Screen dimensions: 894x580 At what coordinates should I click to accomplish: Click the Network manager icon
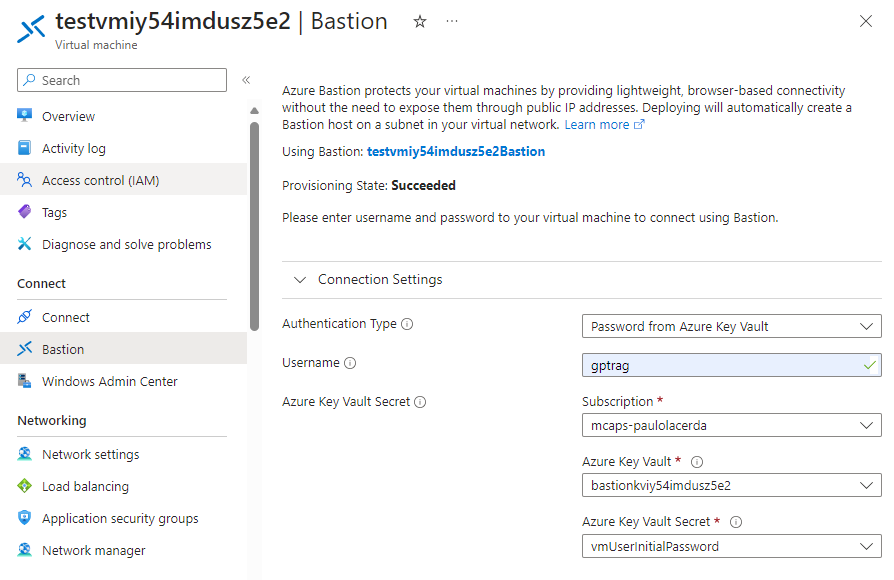(x=25, y=550)
